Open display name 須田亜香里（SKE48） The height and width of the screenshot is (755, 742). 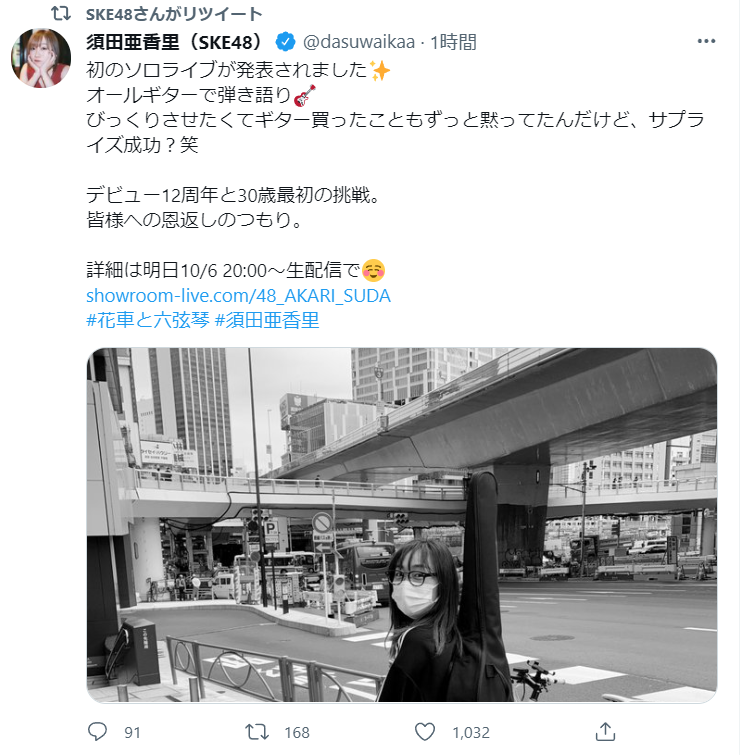pos(174,42)
